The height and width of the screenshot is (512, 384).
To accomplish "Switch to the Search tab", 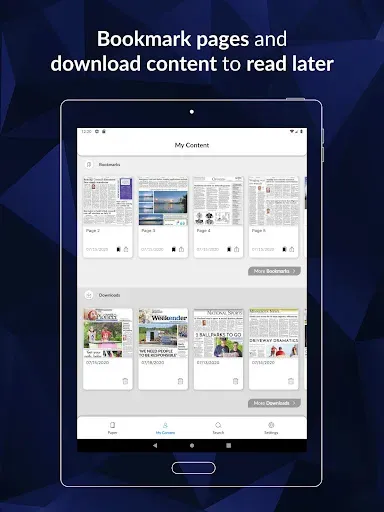I will (218, 428).
